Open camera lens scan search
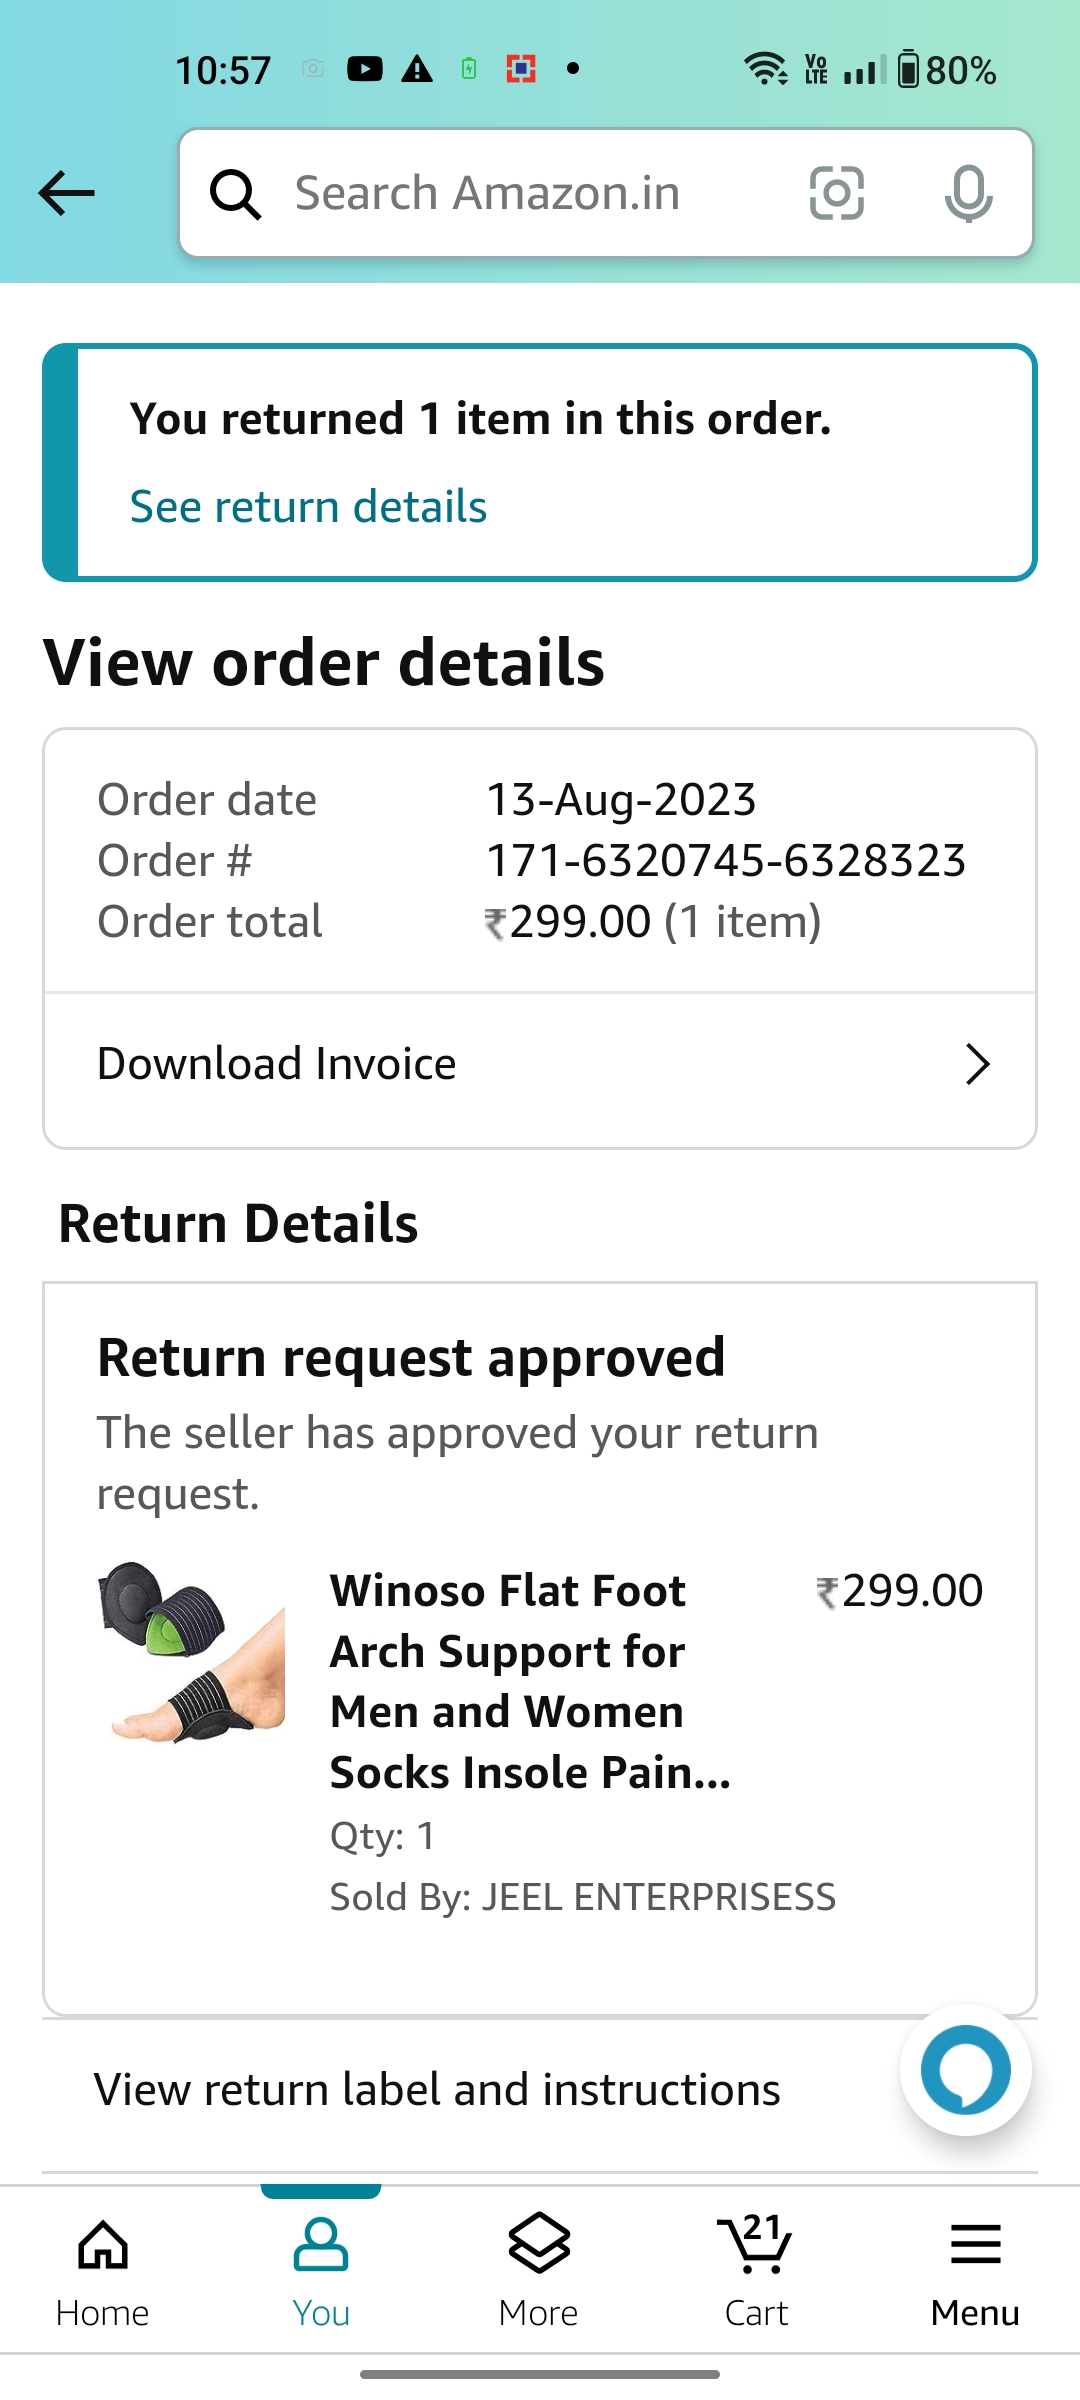The height and width of the screenshot is (2400, 1080). coord(836,193)
